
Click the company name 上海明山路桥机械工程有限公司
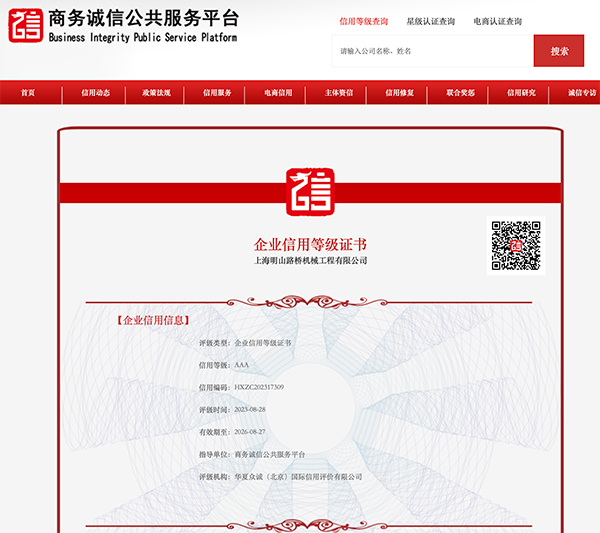coord(311,261)
